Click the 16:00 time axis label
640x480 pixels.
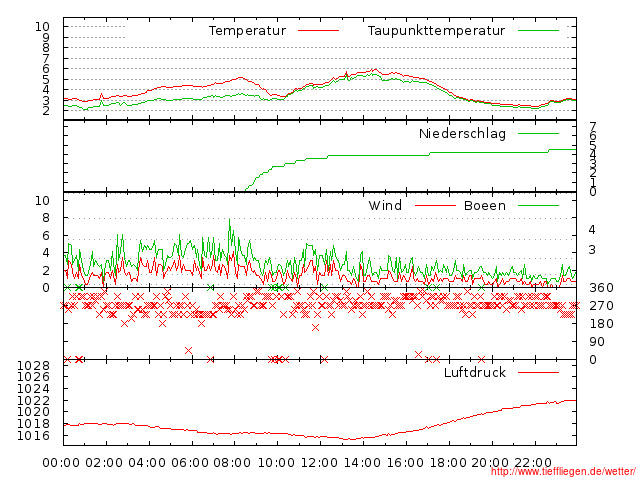pyautogui.click(x=405, y=463)
